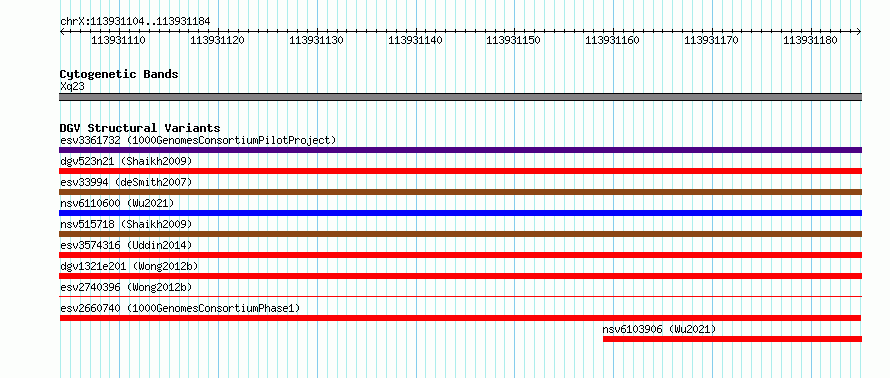The width and height of the screenshot is (890, 378).
Task: Click the brown nsv515718 variant bar
Action: (460, 234)
